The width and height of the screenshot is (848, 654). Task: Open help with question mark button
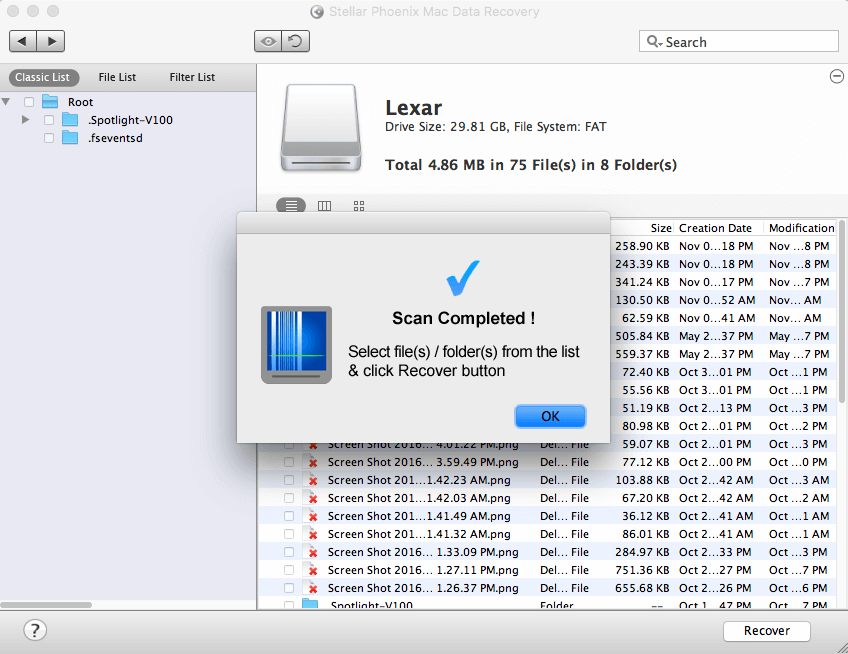click(35, 630)
